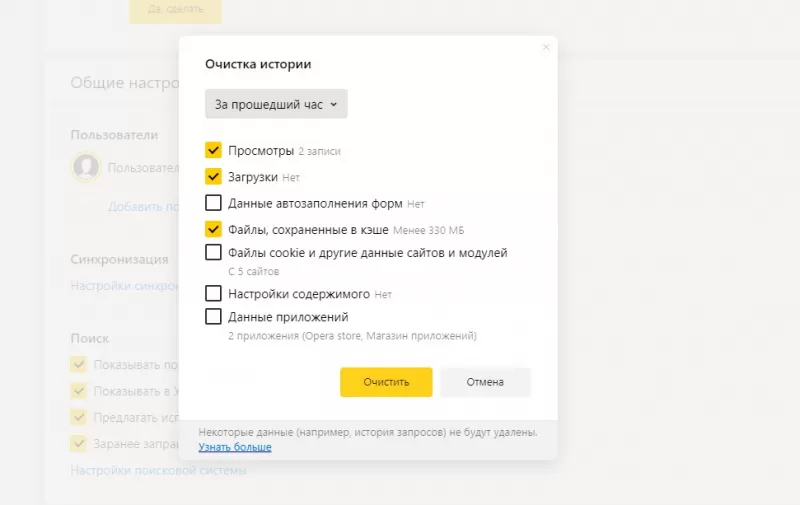Click 'Добавить пользователя' link in background page

coord(143,207)
